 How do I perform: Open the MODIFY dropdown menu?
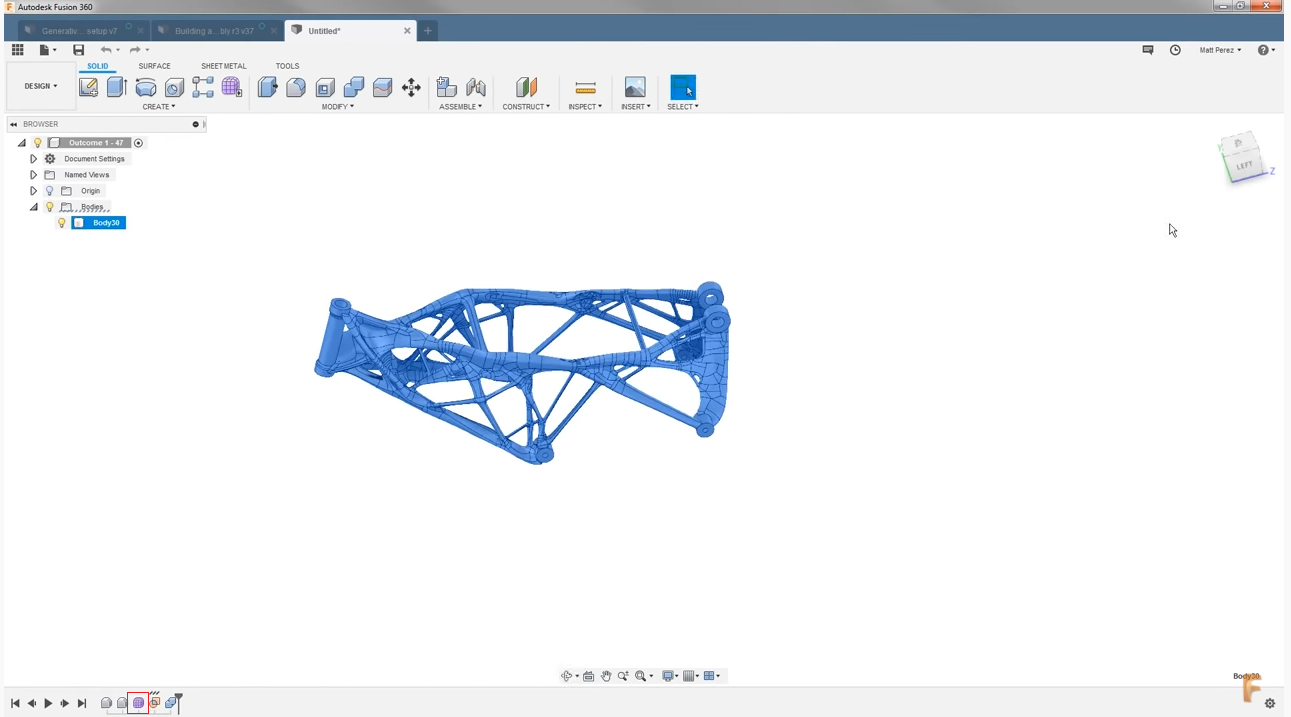click(338, 107)
